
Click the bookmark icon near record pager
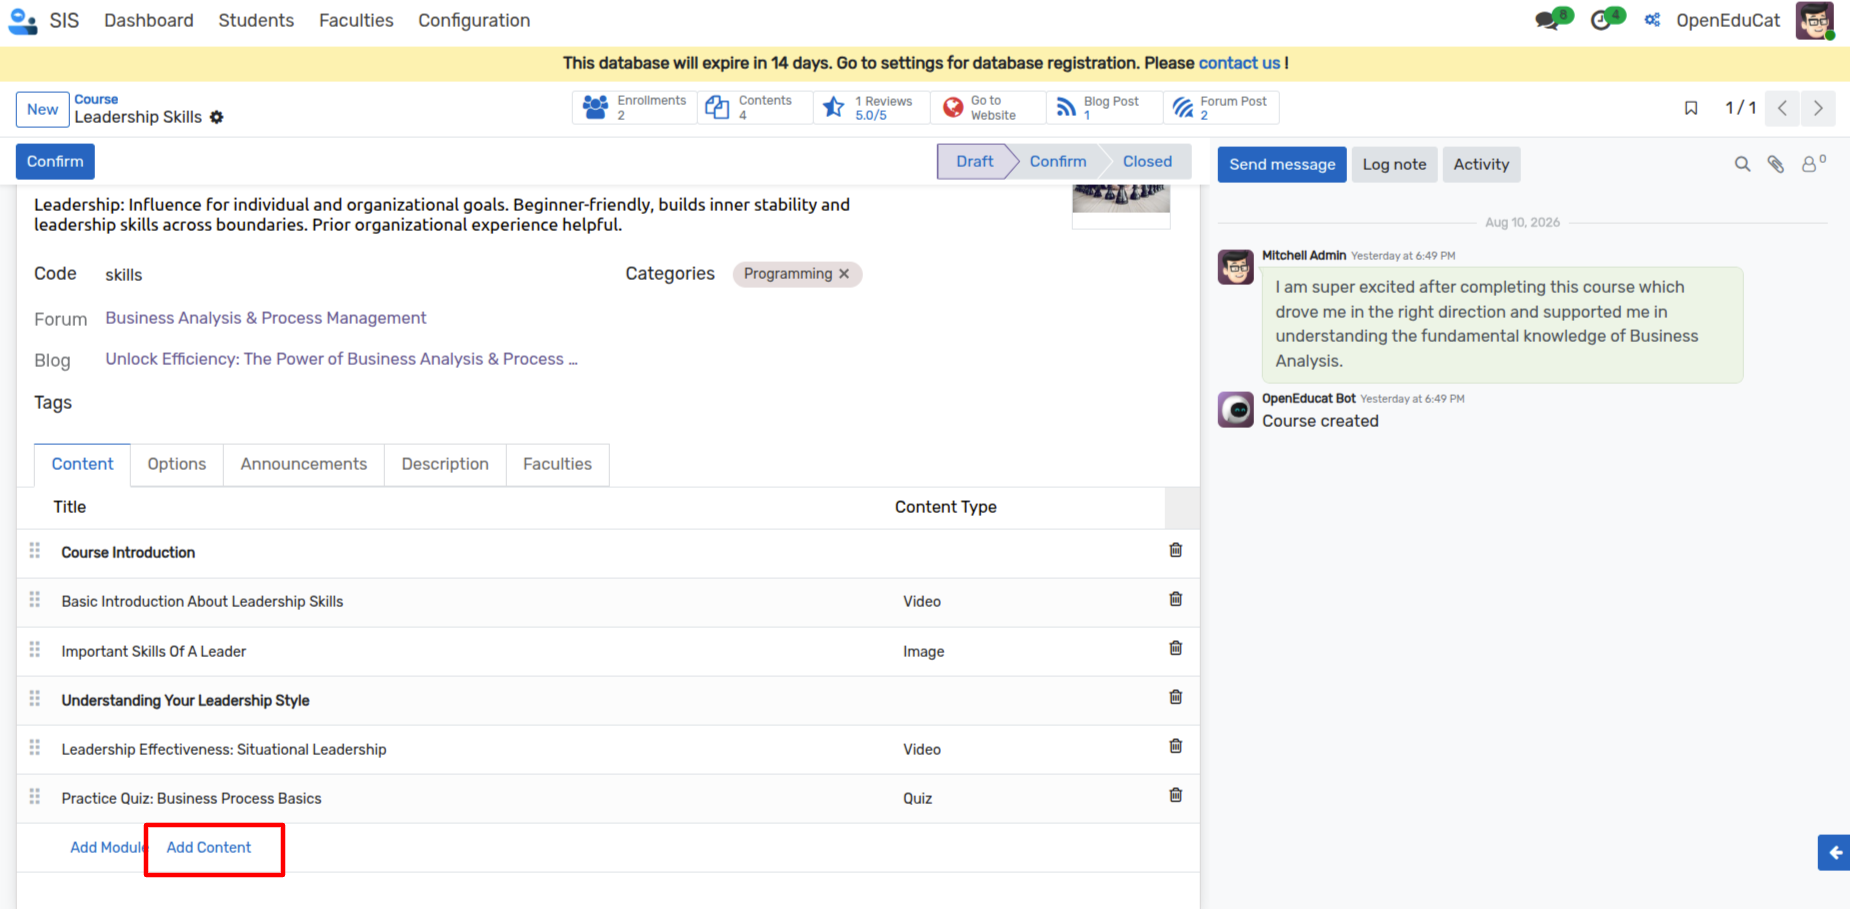(1691, 108)
